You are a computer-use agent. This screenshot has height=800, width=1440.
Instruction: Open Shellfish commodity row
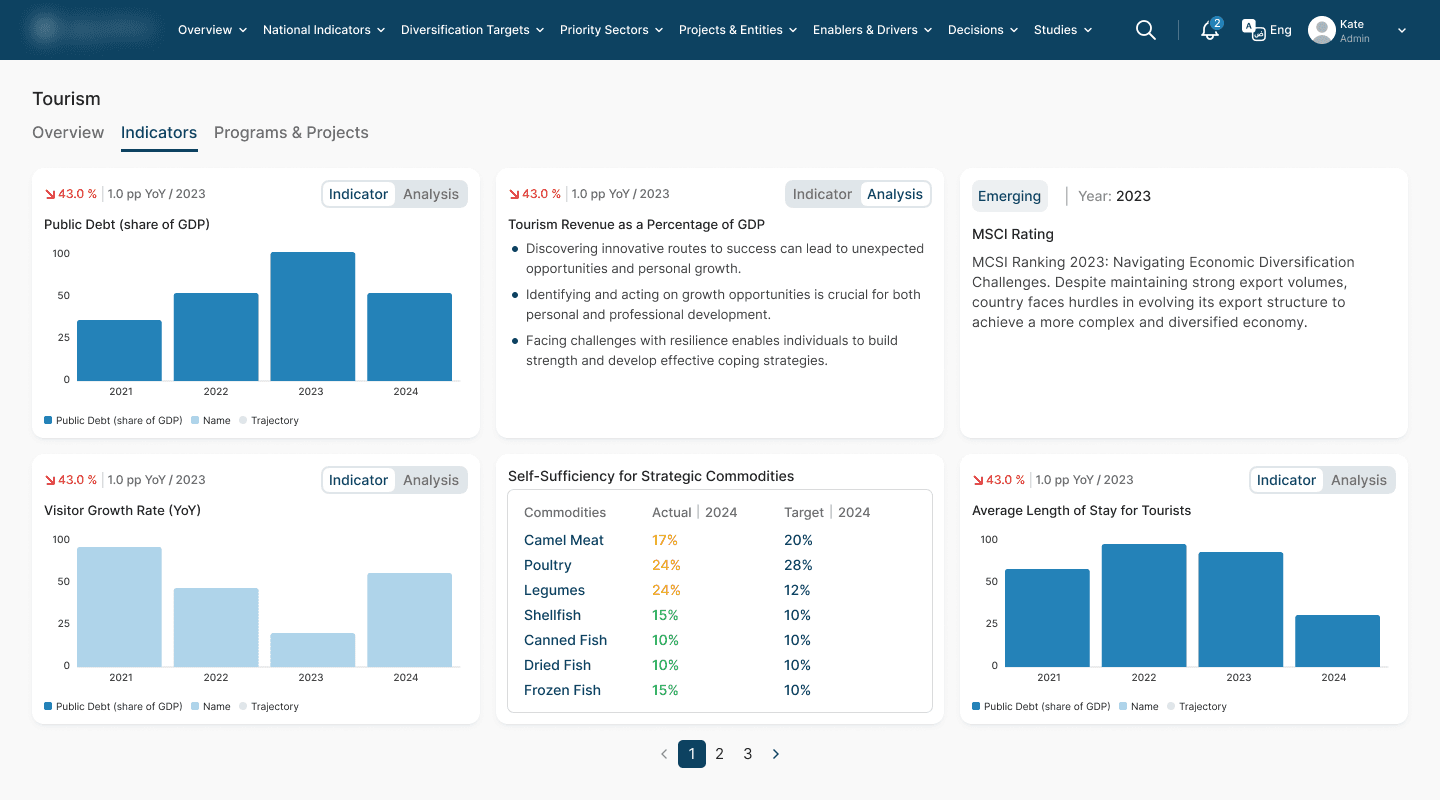(x=720, y=615)
